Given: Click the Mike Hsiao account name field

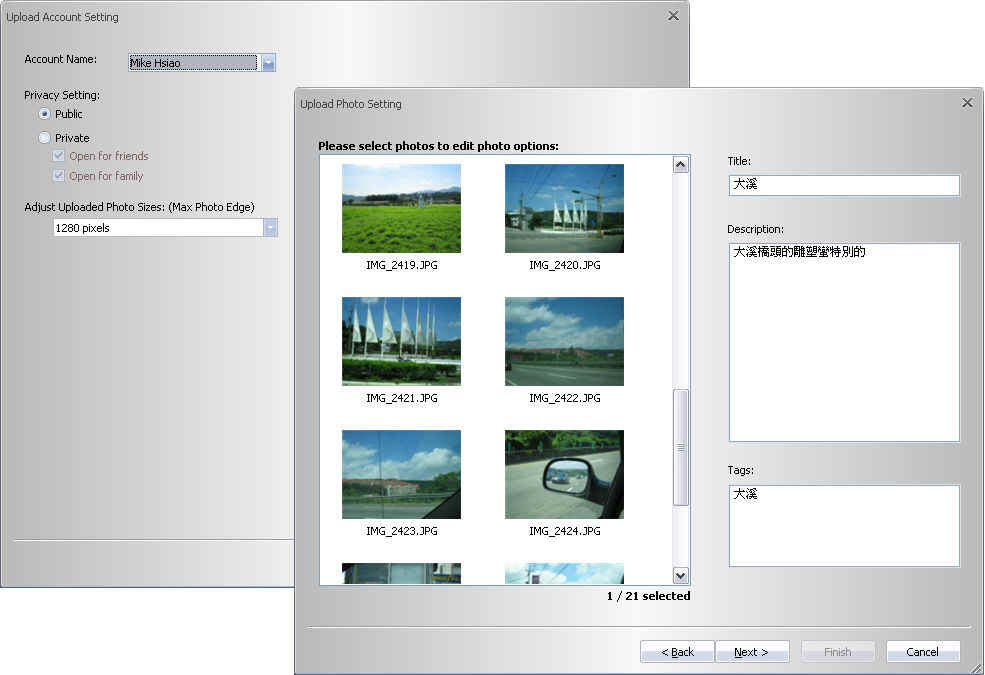Looking at the screenshot, I should pos(193,62).
